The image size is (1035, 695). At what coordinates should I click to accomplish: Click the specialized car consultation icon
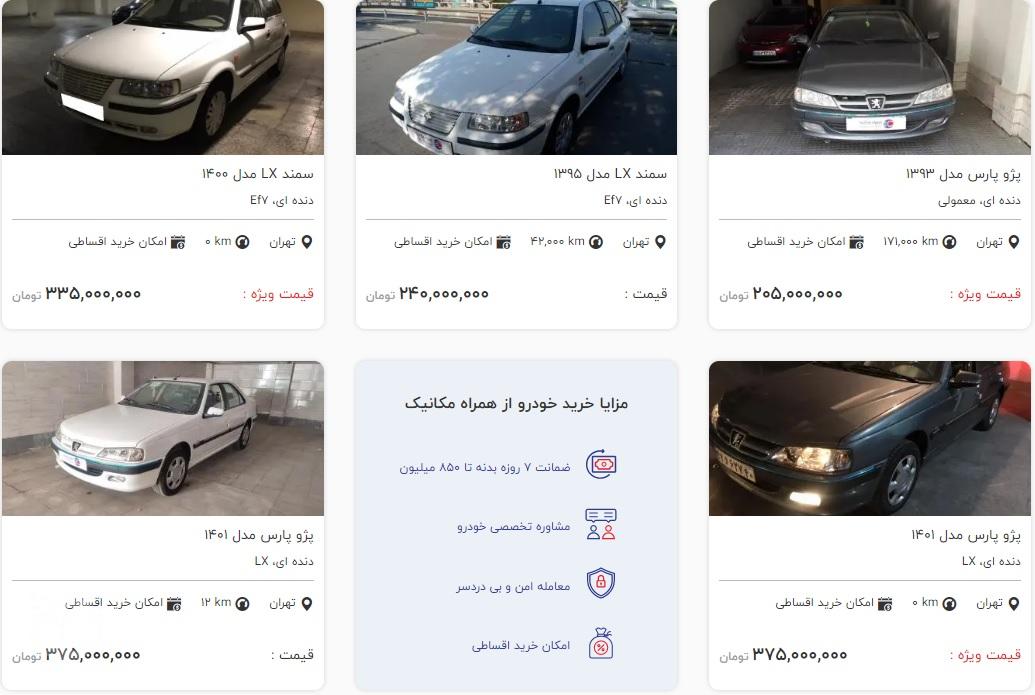601,524
